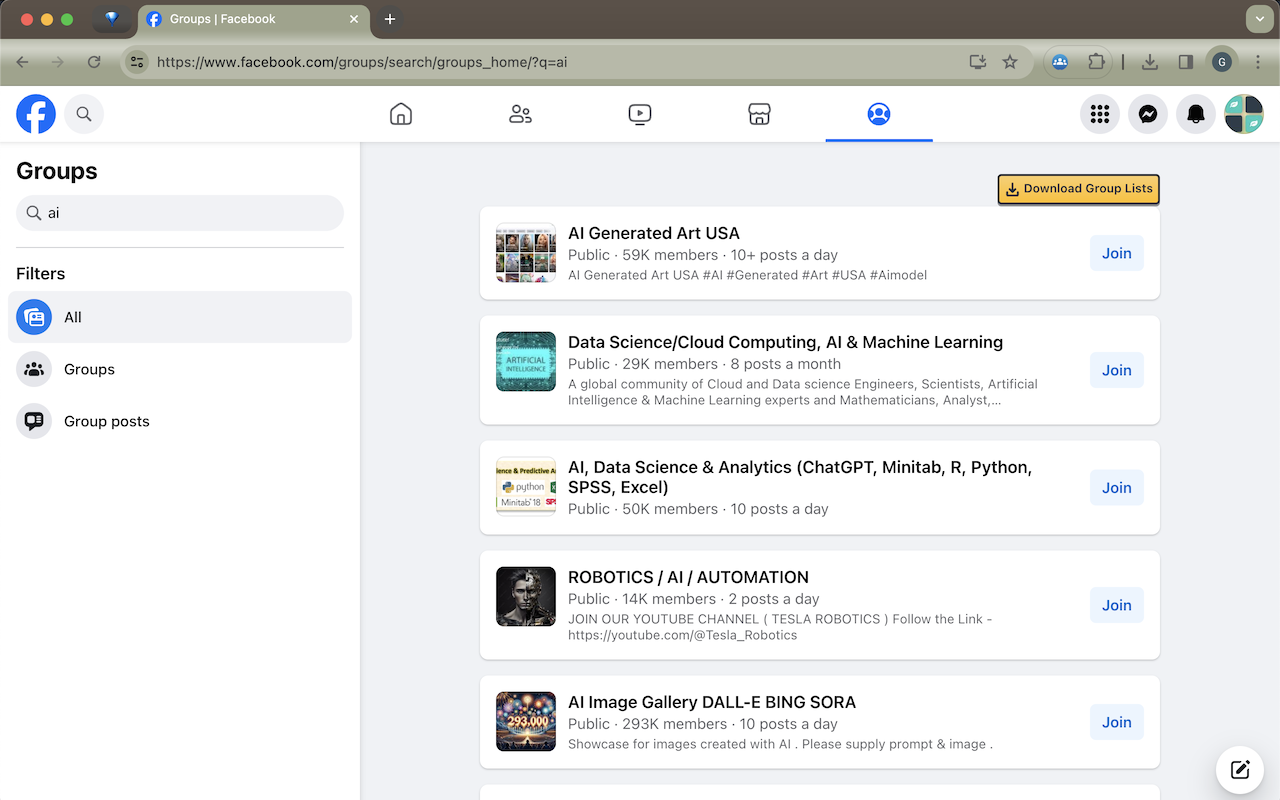
Task: Expand the tab search dropdown arrow
Action: pos(1259,19)
